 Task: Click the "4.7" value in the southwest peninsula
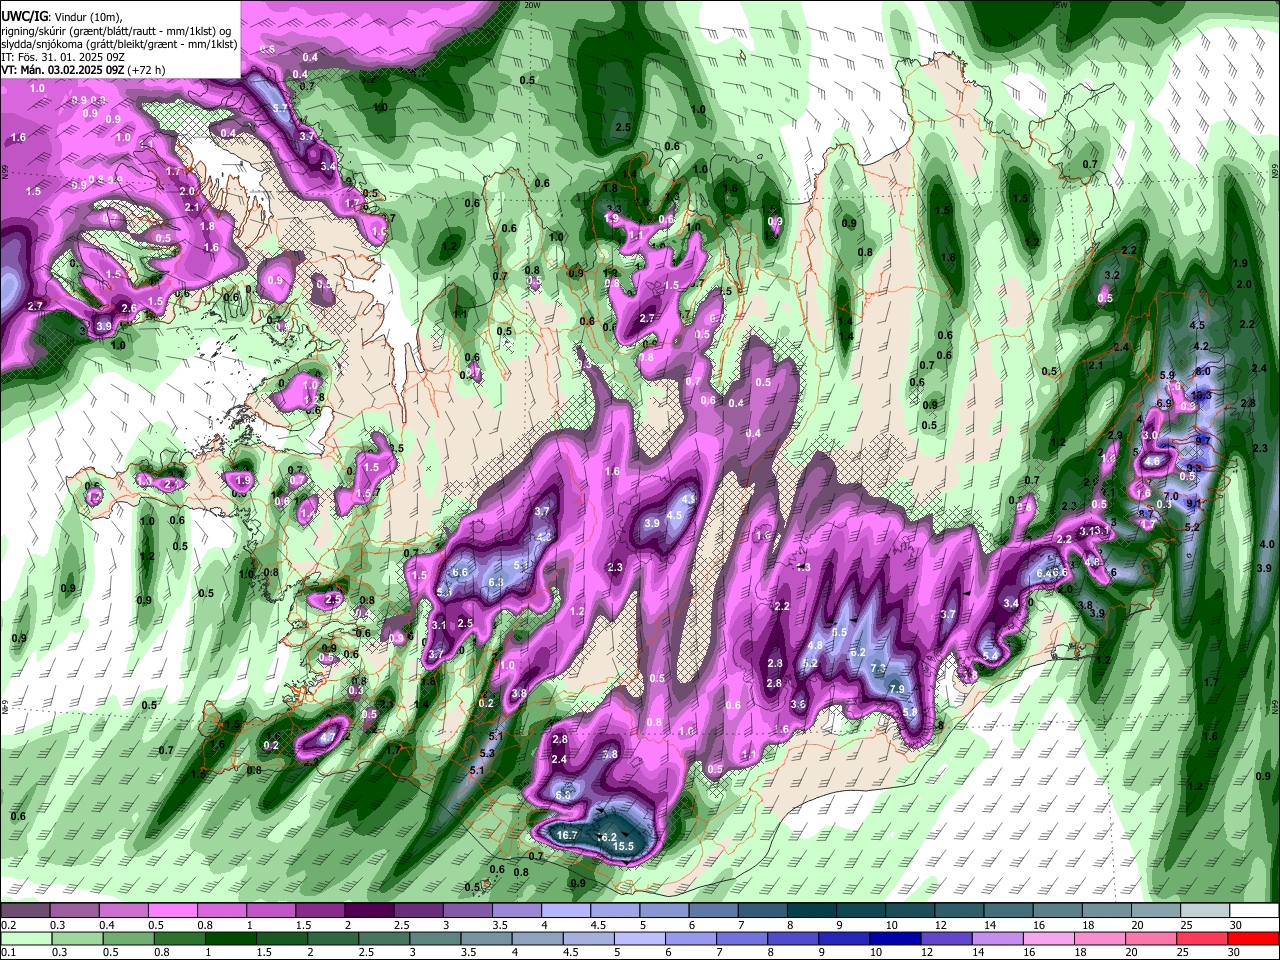(327, 738)
